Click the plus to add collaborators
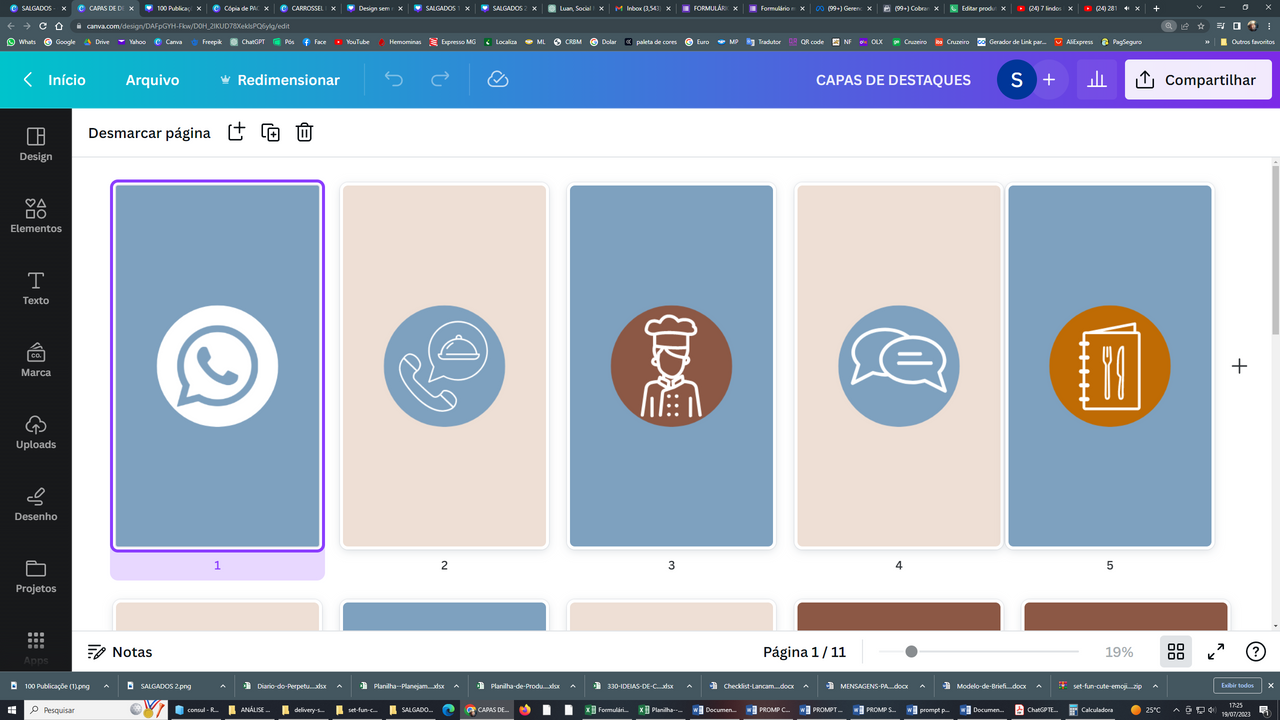 pos(1049,80)
